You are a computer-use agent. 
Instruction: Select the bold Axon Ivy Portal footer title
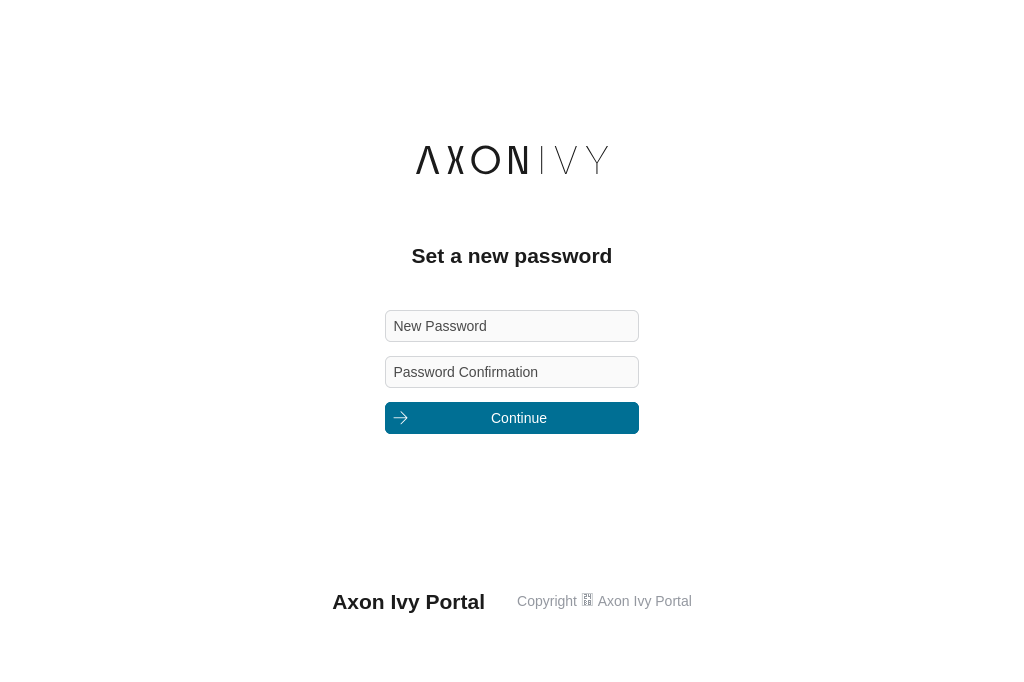click(408, 601)
